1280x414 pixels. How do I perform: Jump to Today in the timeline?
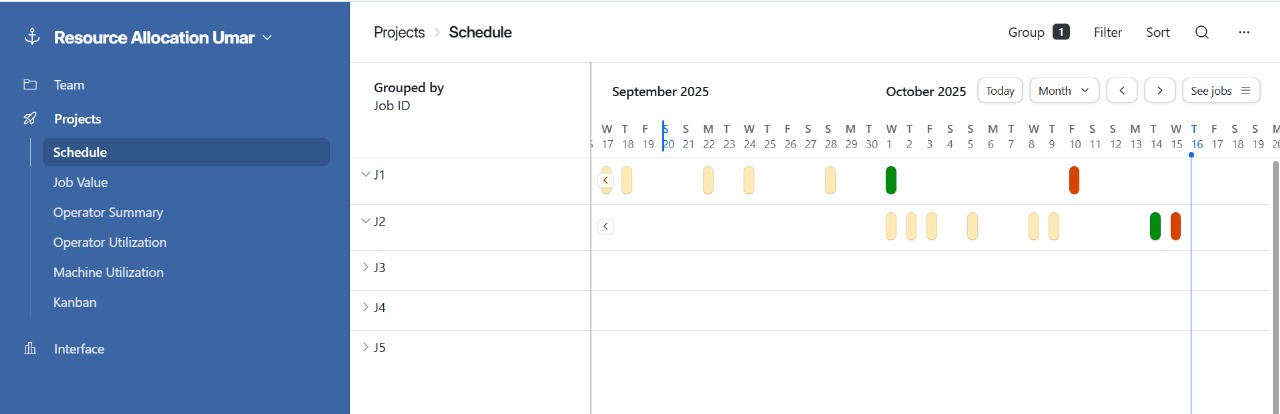(x=1000, y=91)
